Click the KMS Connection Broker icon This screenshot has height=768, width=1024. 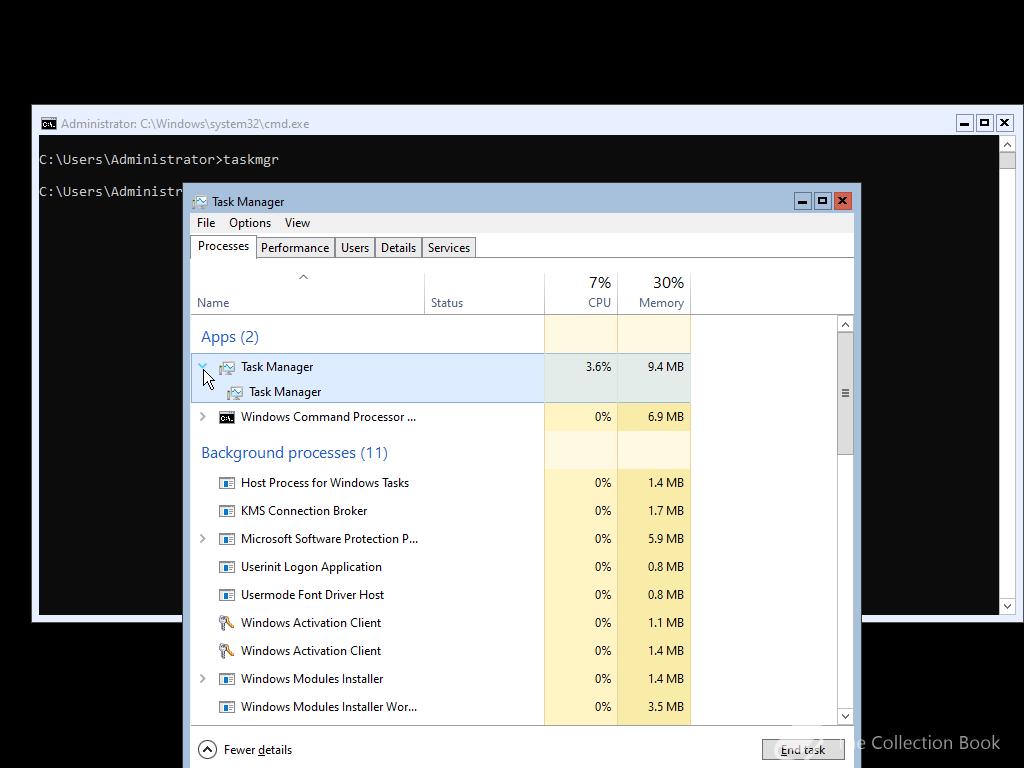tap(227, 511)
